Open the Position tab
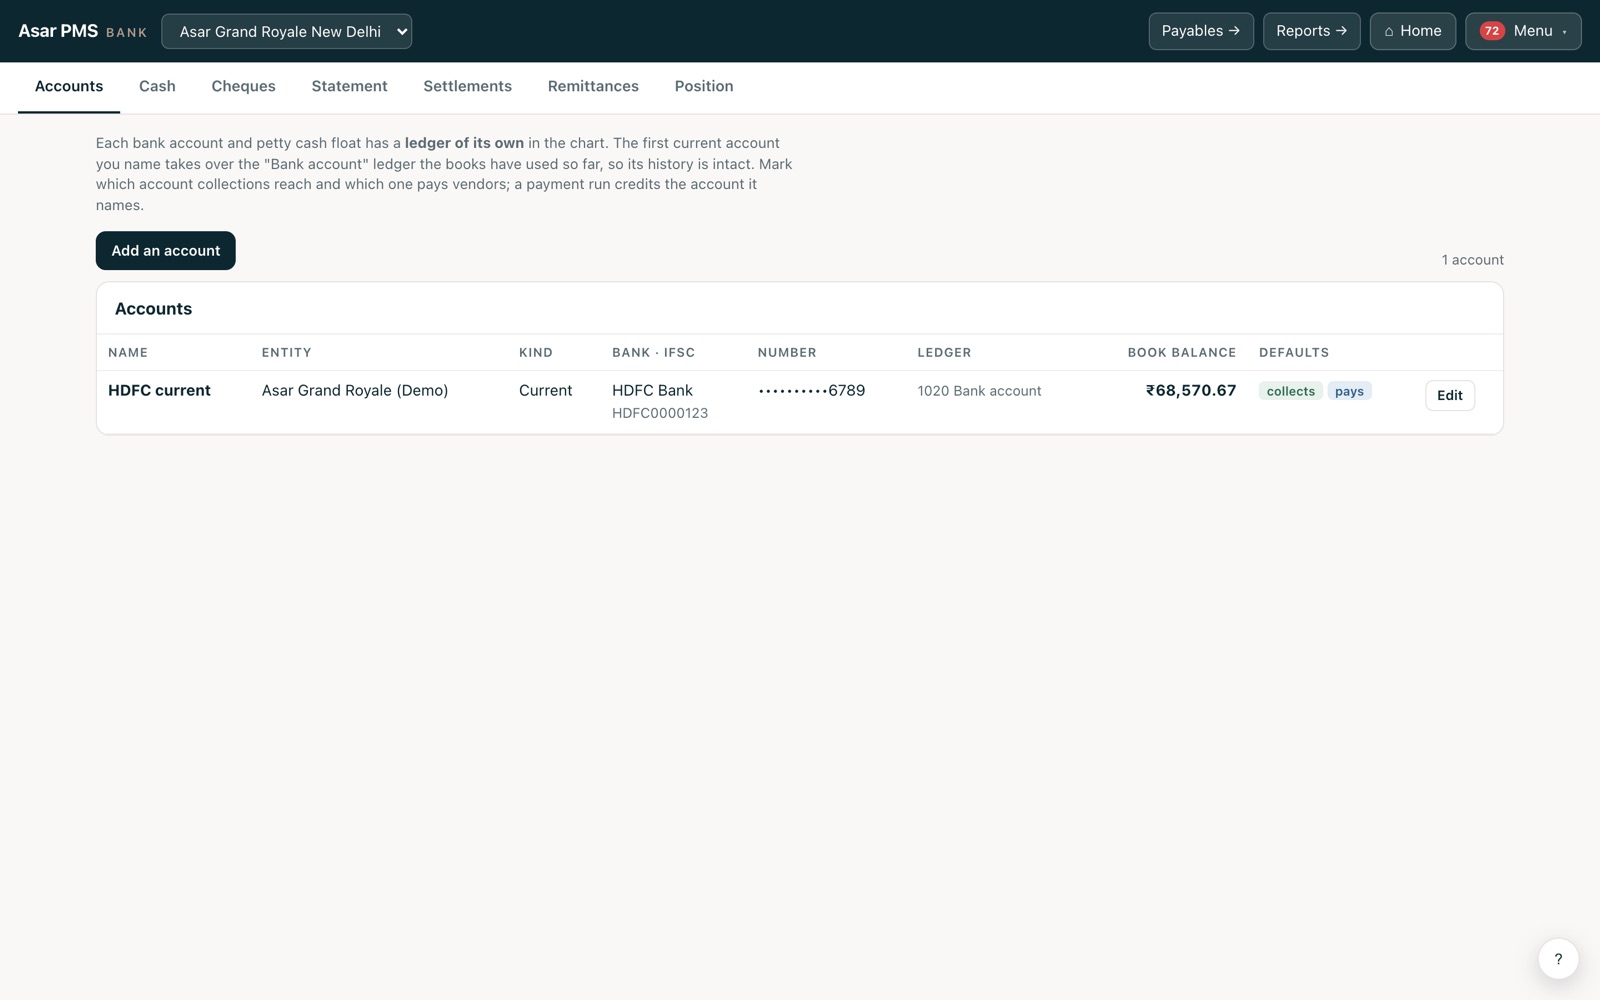The height and width of the screenshot is (1000, 1600). 704,86
